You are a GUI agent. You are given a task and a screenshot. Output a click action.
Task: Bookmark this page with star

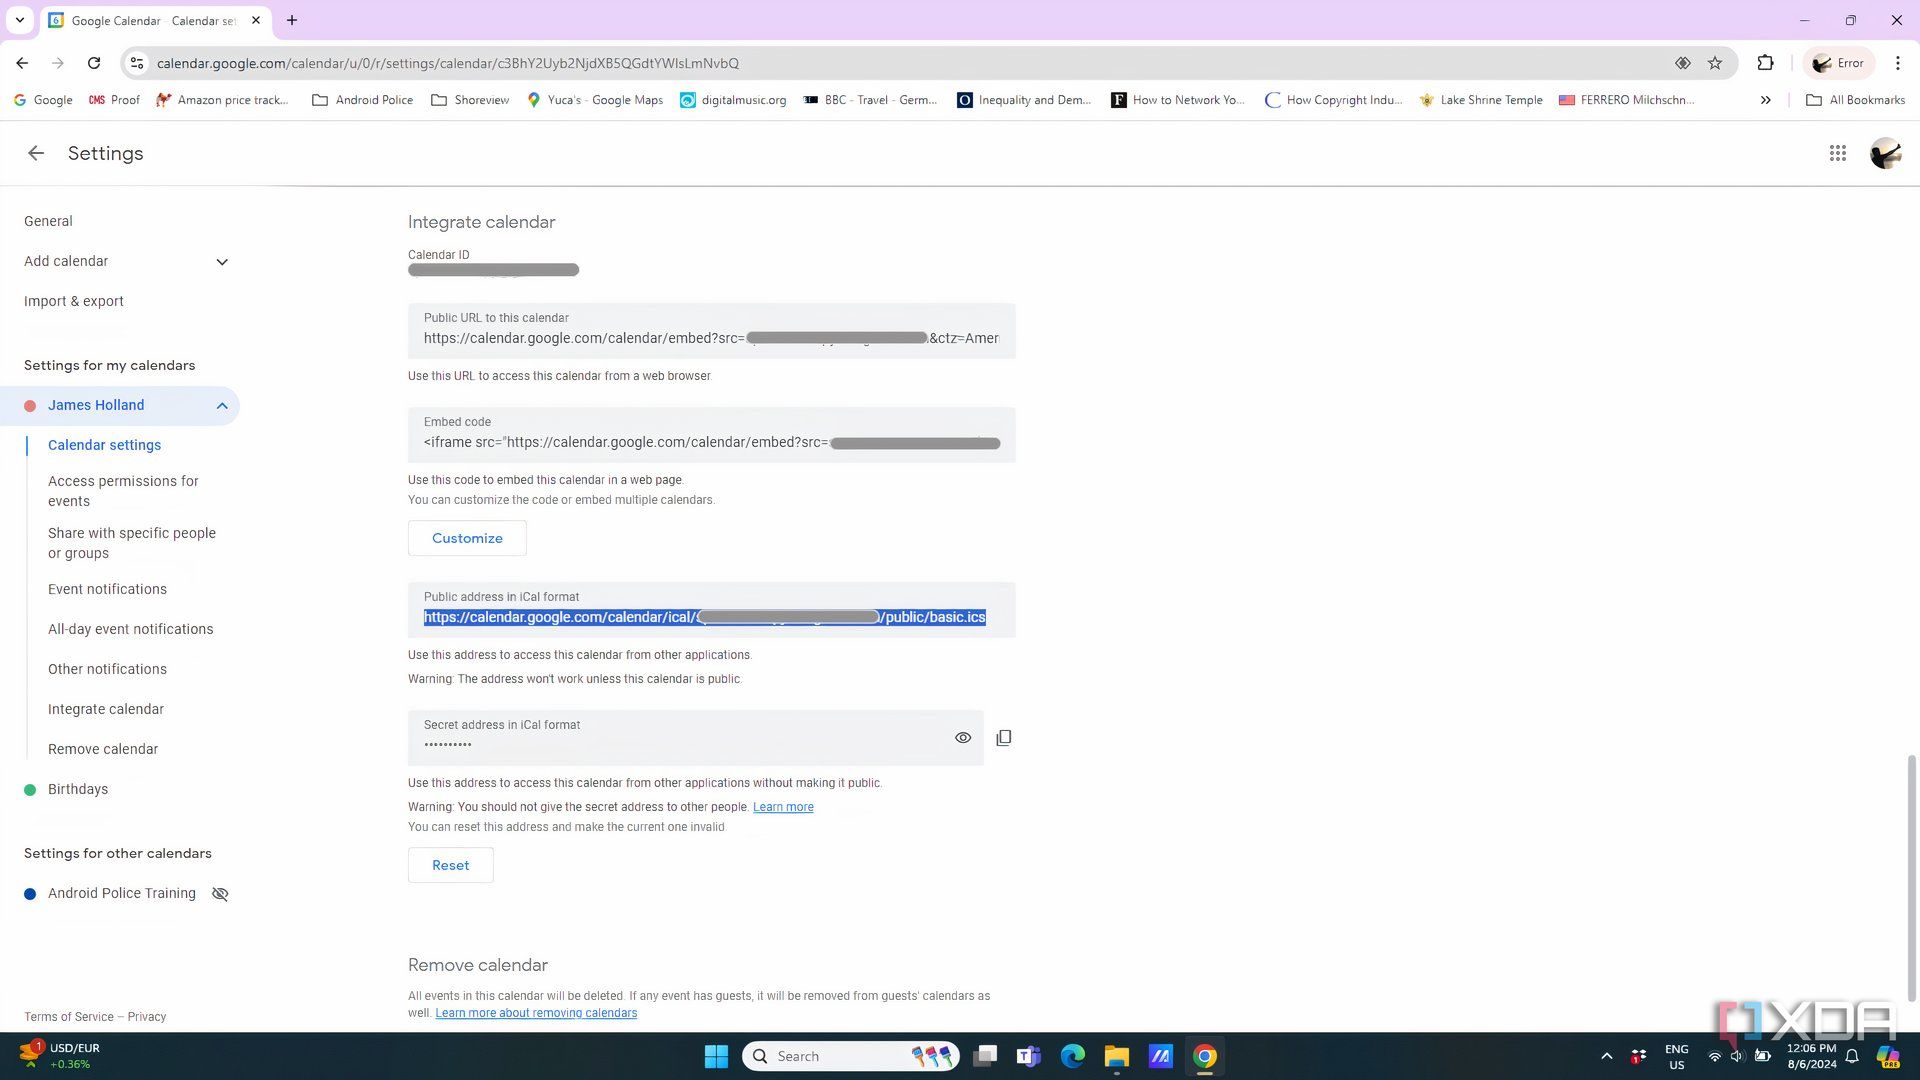tap(1715, 63)
